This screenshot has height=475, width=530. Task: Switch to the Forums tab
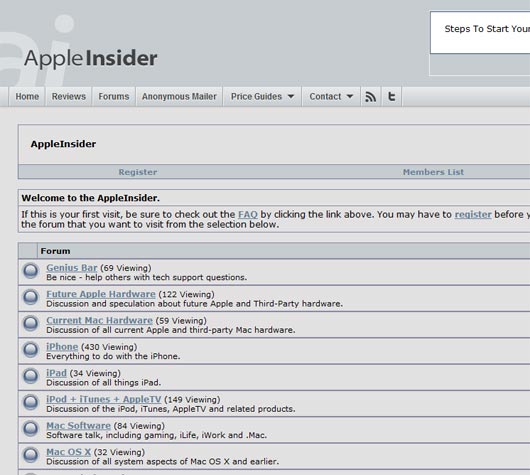point(114,97)
